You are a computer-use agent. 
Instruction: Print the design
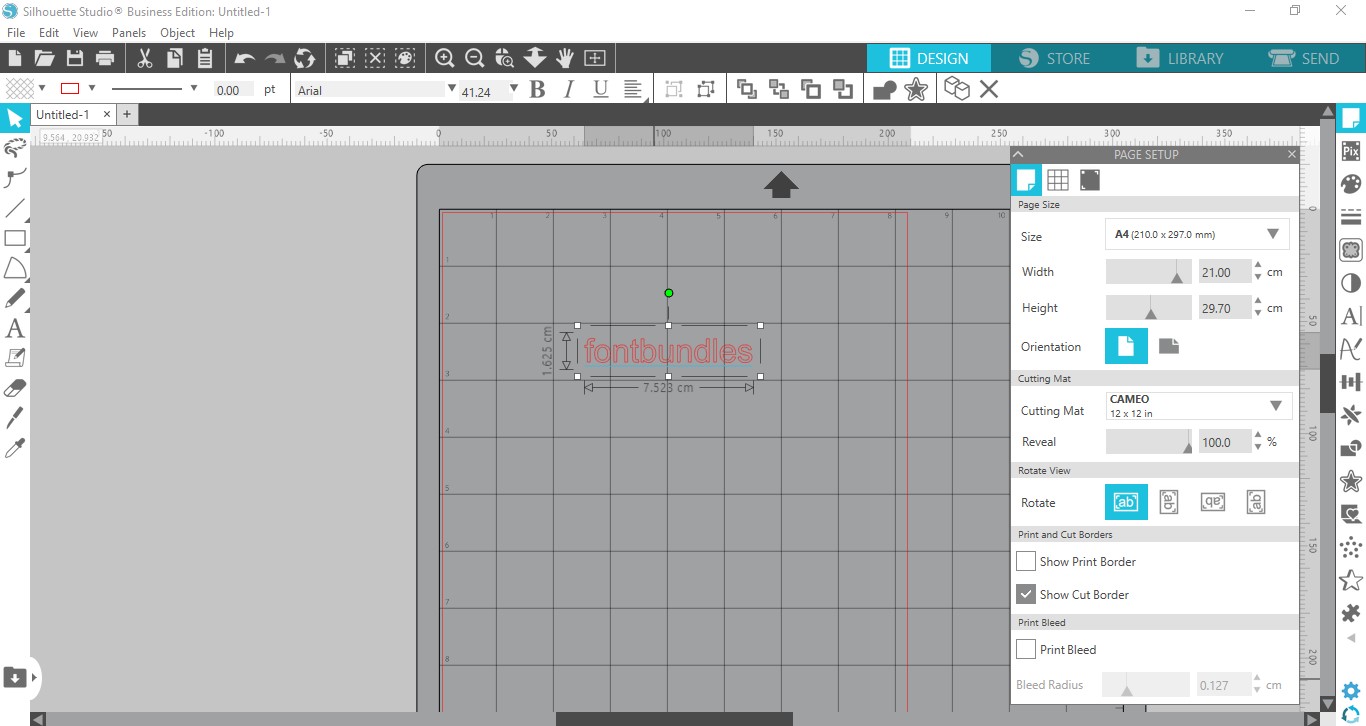104,58
